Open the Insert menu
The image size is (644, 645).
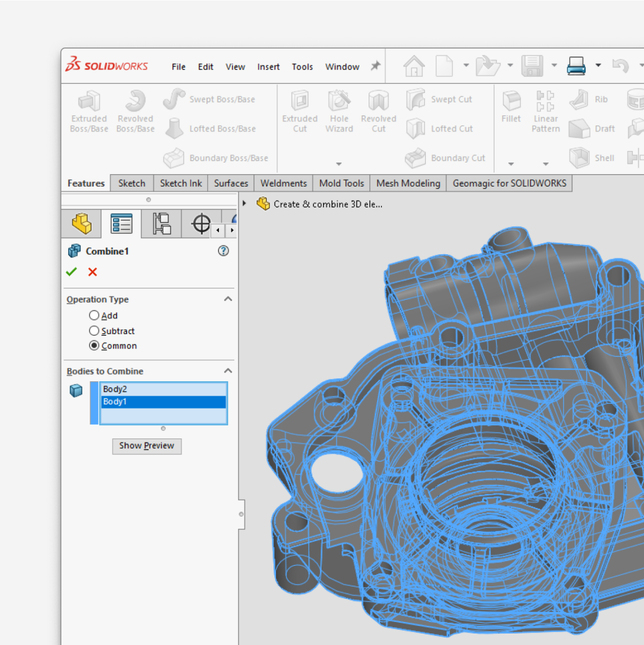click(268, 67)
